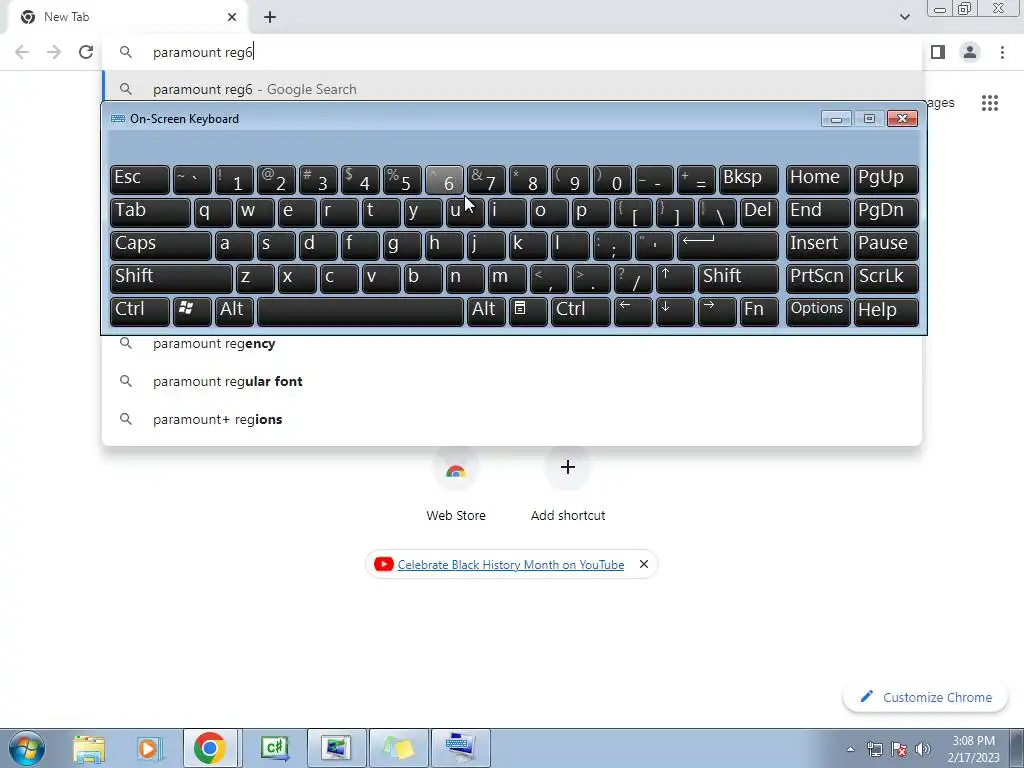This screenshot has height=768, width=1024.
Task: Tap the Insert key on On-Screen Keyboard
Action: click(818, 245)
